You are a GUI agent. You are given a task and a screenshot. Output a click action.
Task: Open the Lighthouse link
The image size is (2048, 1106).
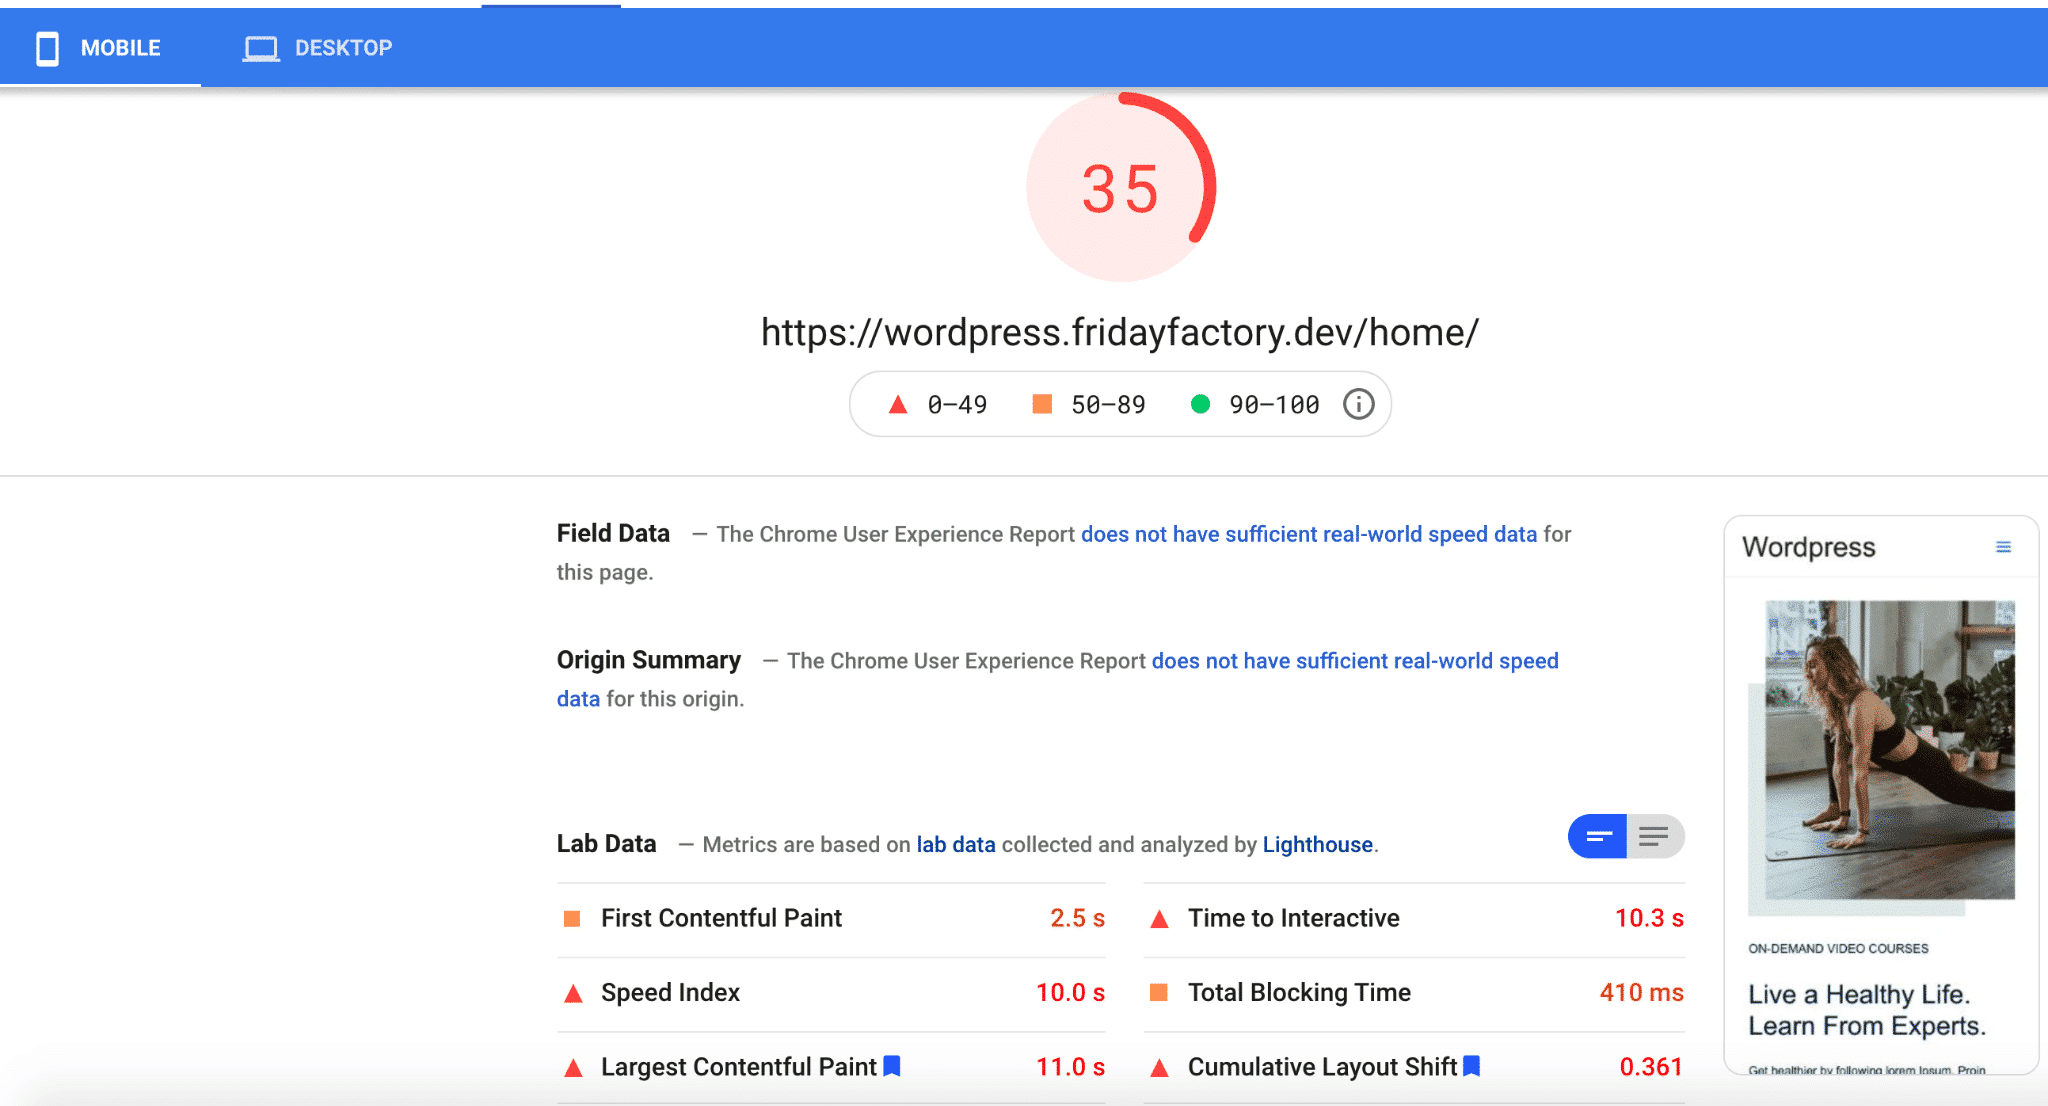coord(1317,845)
